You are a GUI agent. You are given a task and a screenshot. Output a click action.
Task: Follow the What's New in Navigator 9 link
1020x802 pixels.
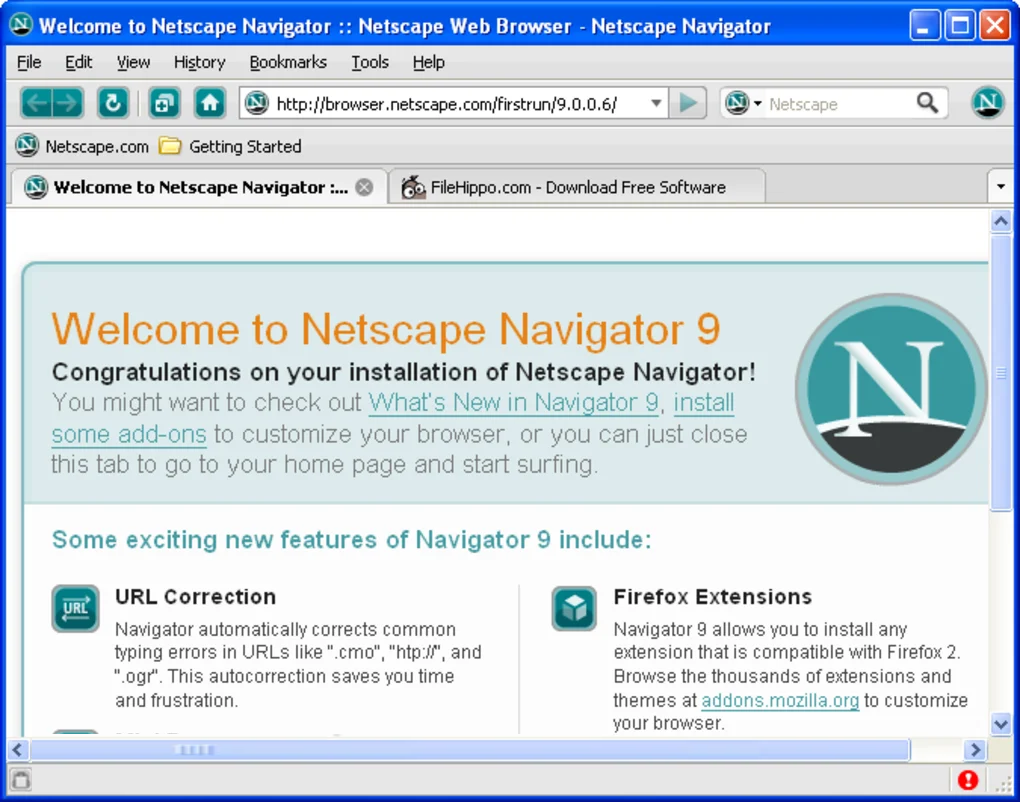point(513,403)
